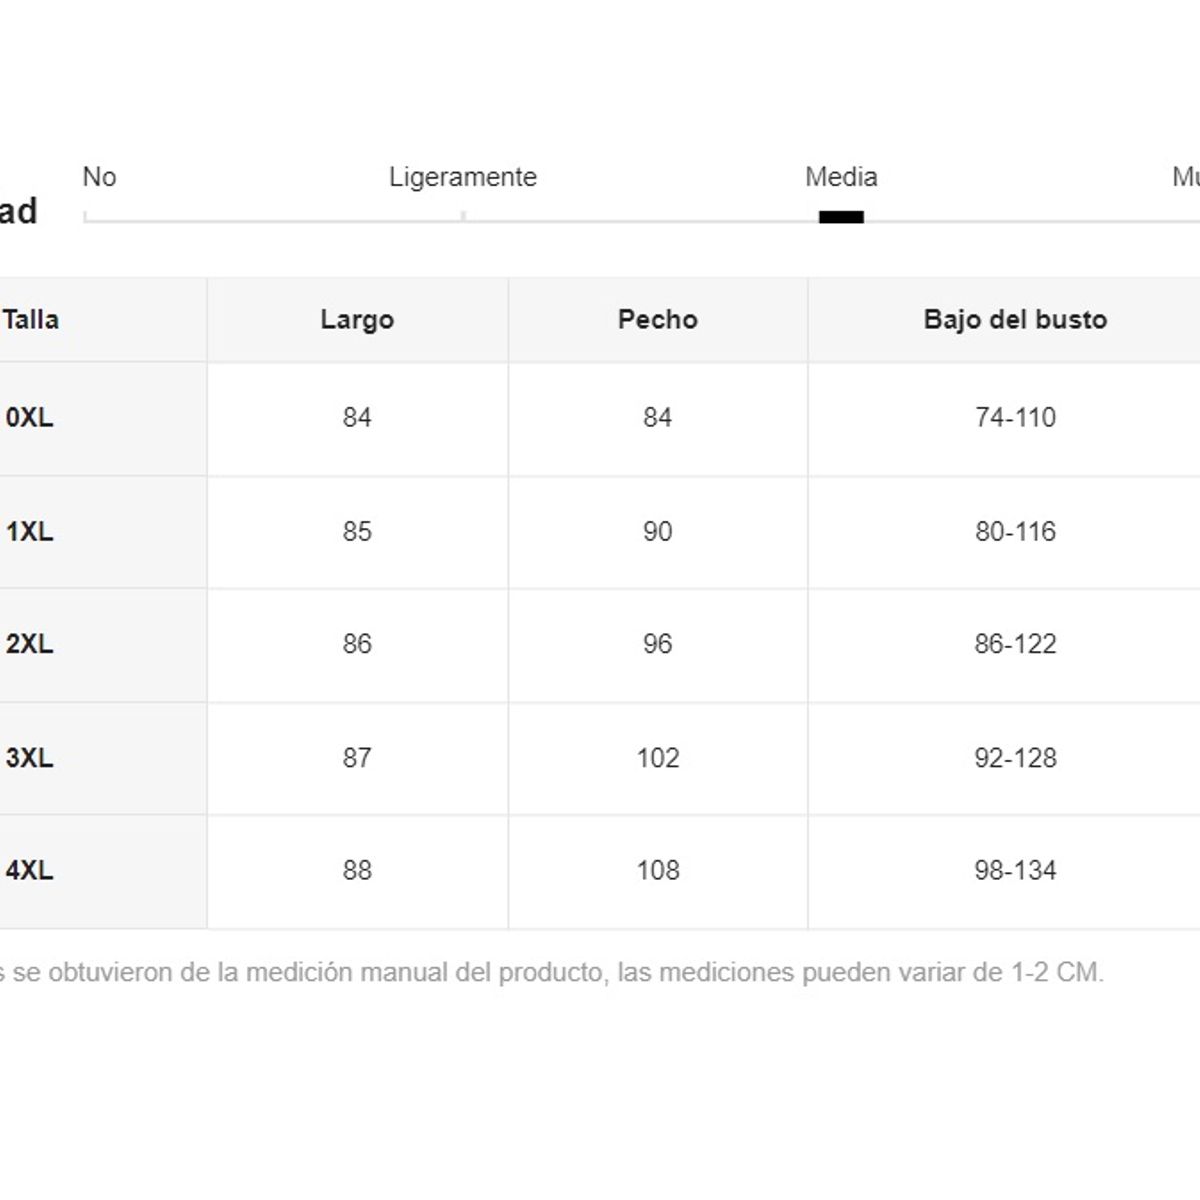Click the 96 chest value cell
The height and width of the screenshot is (1200, 1200).
coord(657,644)
